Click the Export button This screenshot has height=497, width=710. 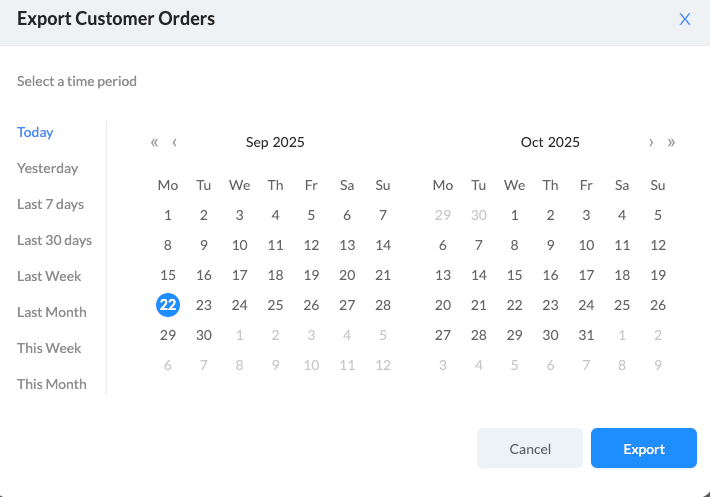tap(643, 449)
